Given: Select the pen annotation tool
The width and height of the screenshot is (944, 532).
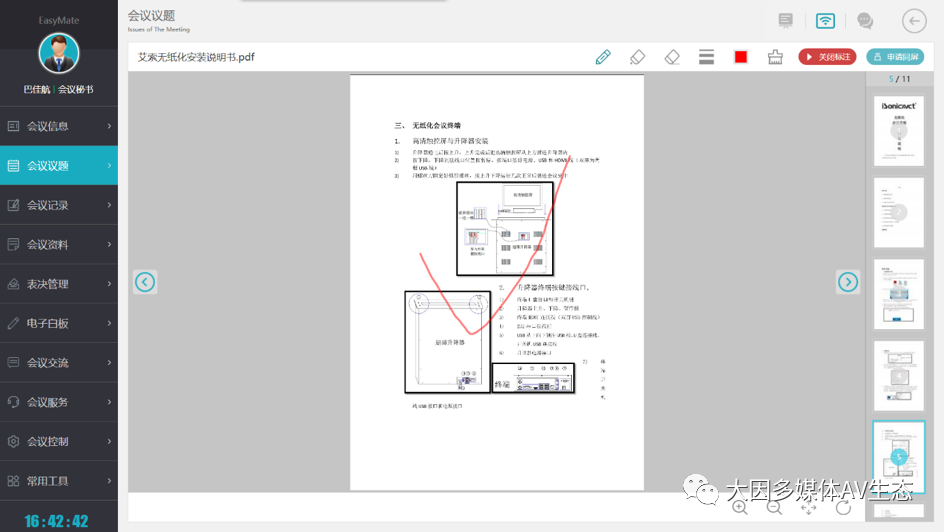Looking at the screenshot, I should click(x=603, y=57).
